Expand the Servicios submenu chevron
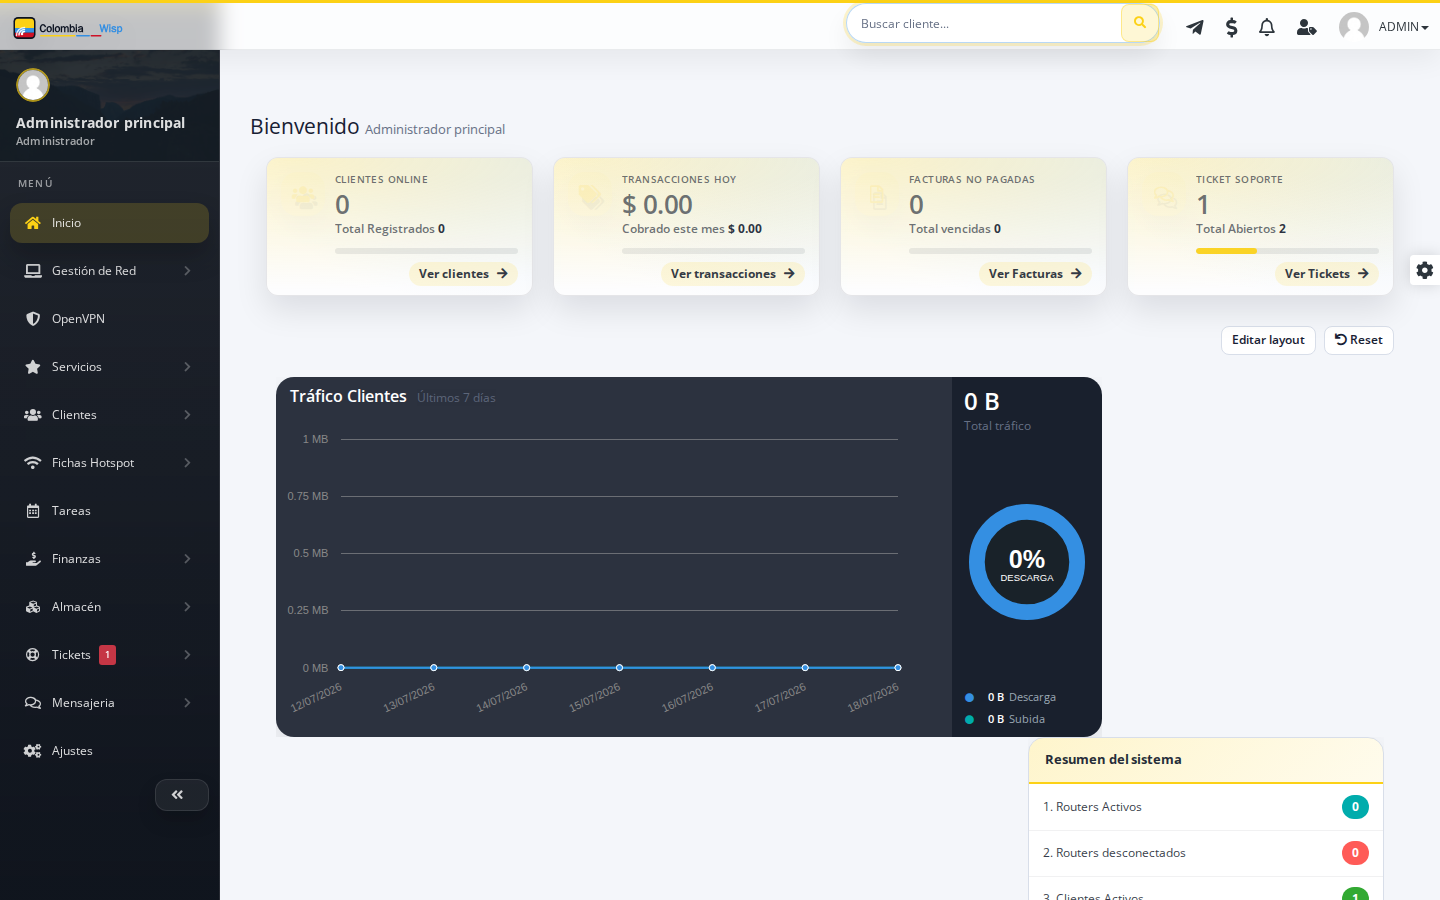Viewport: 1440px width, 900px height. (187, 367)
